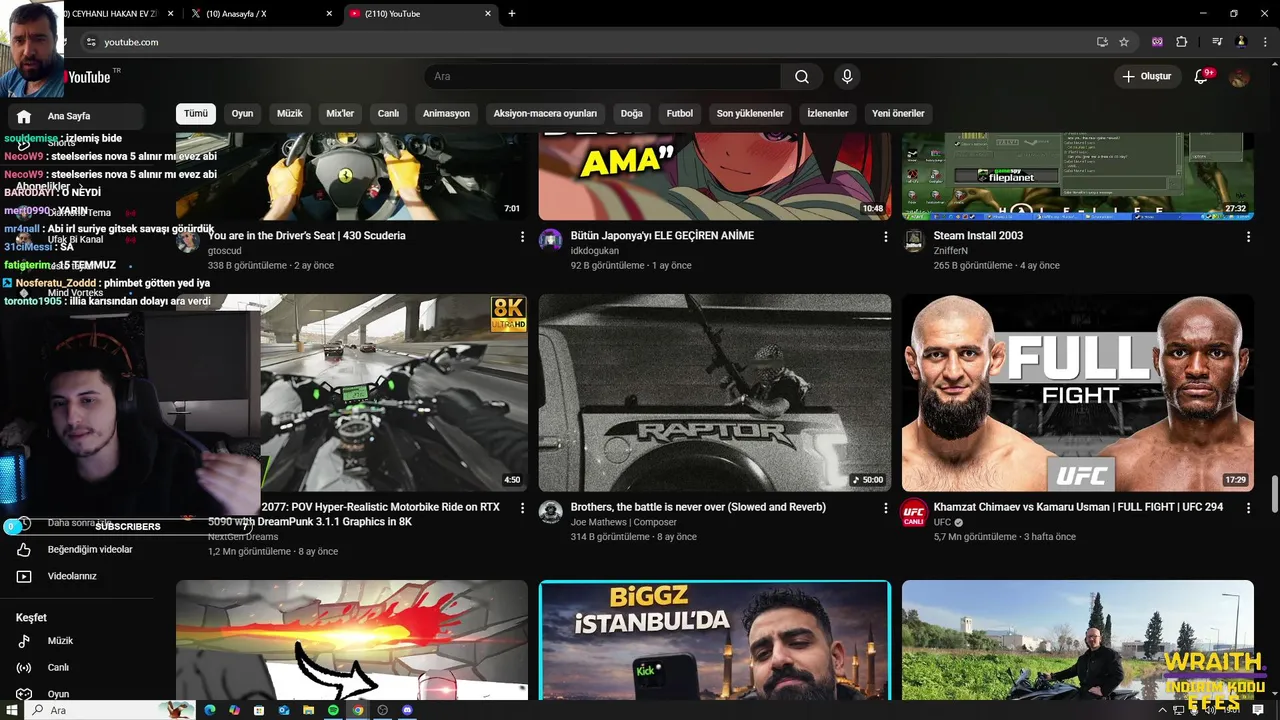Play the RAPTOR truck thumbnail video
1280x720 pixels.
[x=715, y=392]
